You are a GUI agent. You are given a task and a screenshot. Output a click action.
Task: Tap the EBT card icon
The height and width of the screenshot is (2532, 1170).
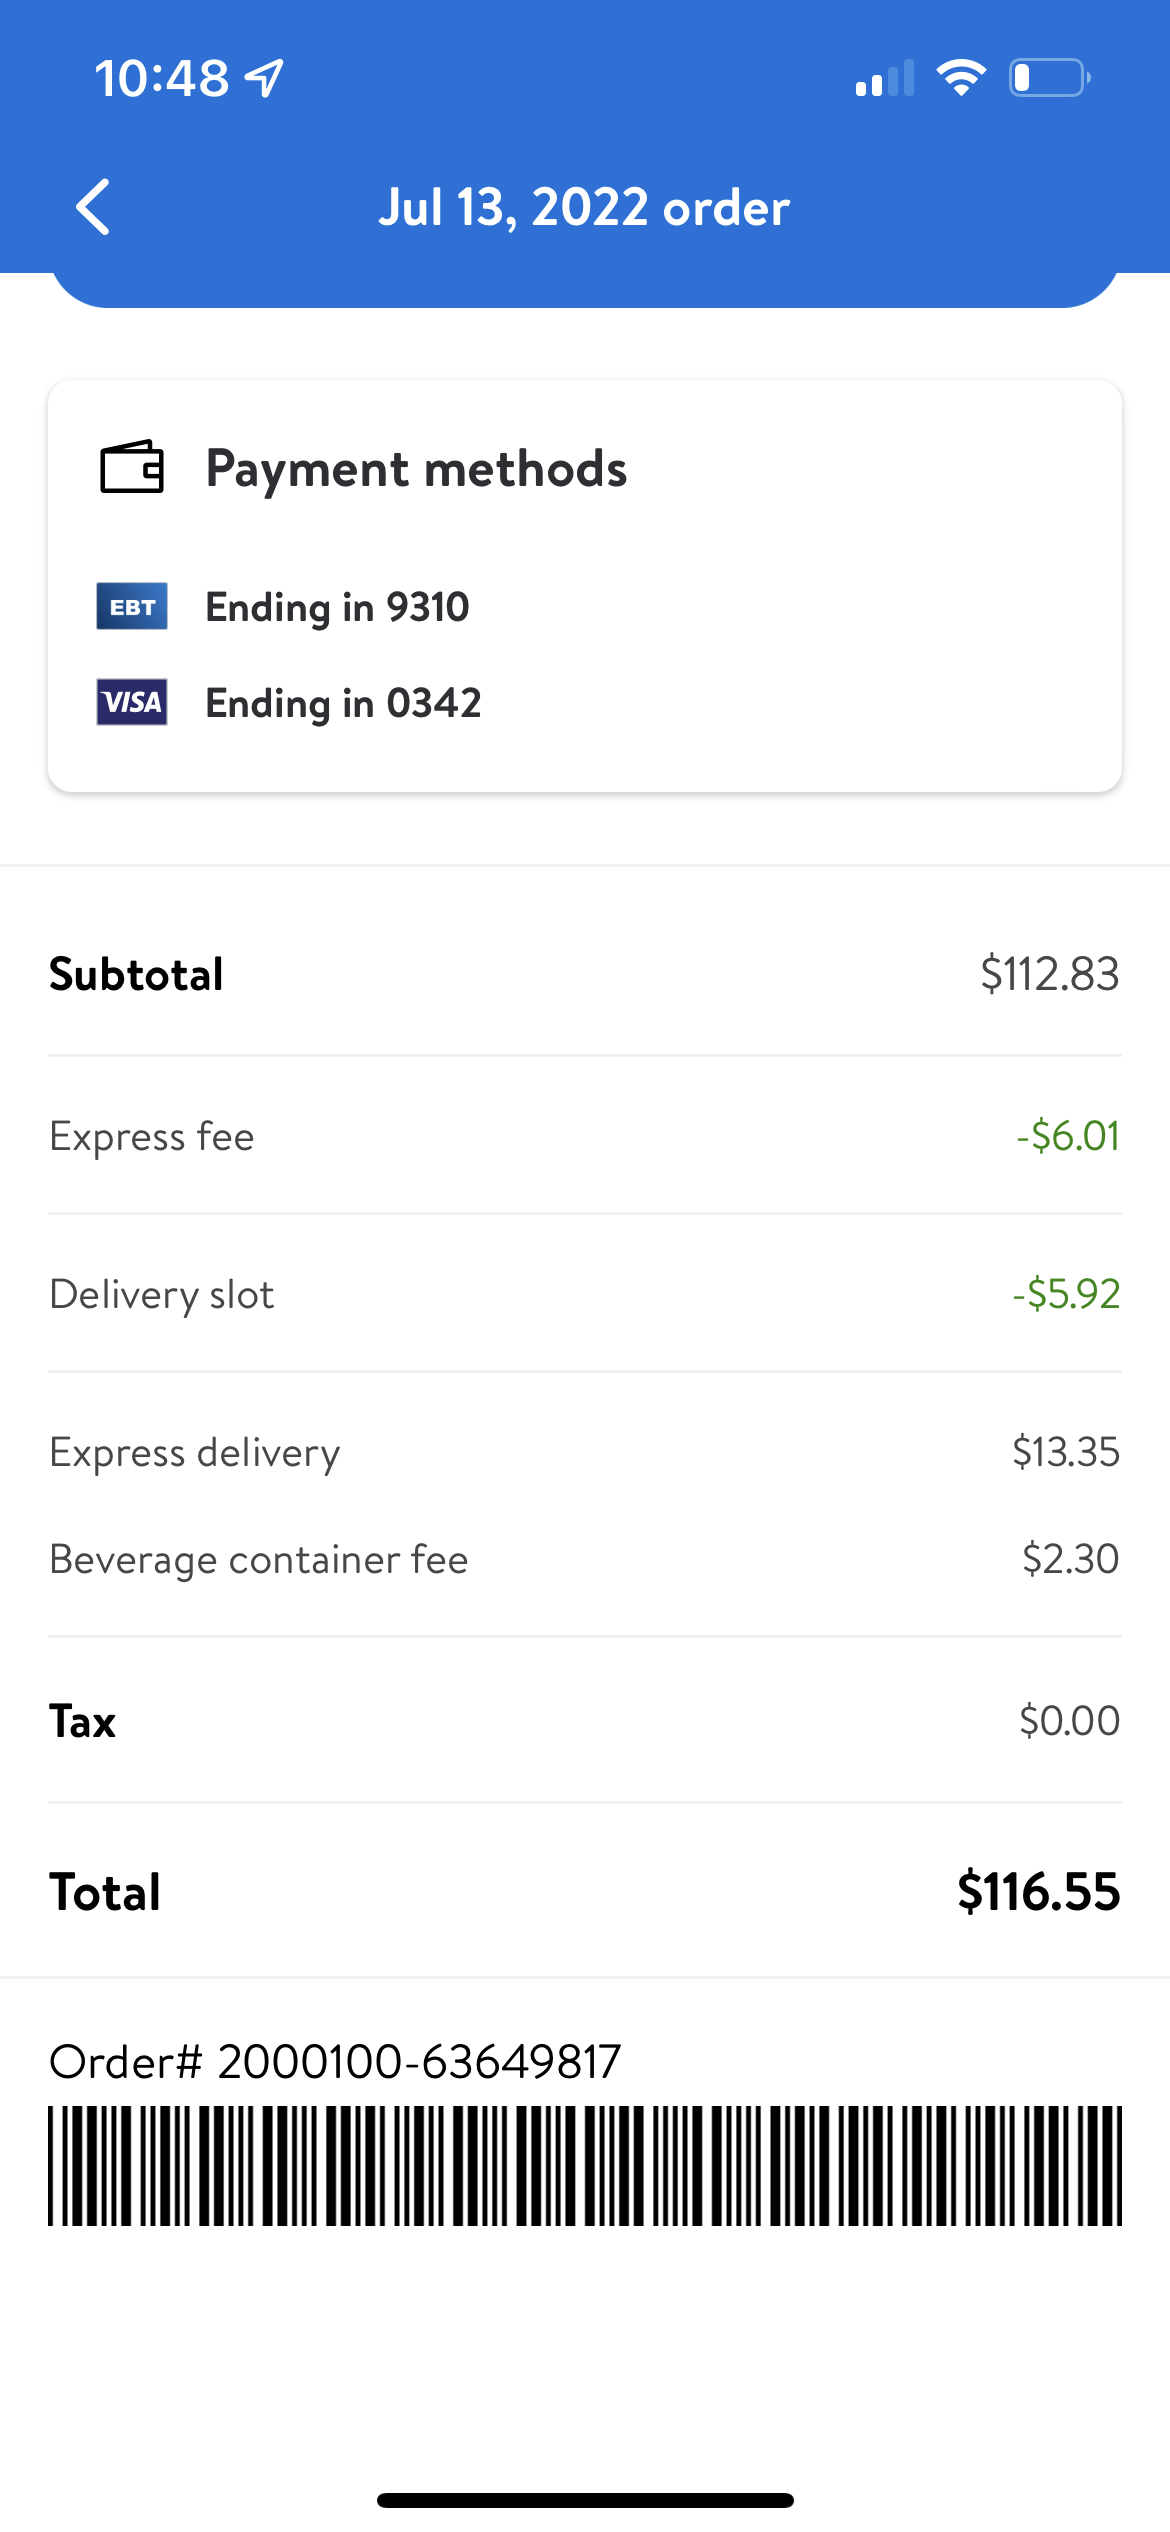coord(132,606)
